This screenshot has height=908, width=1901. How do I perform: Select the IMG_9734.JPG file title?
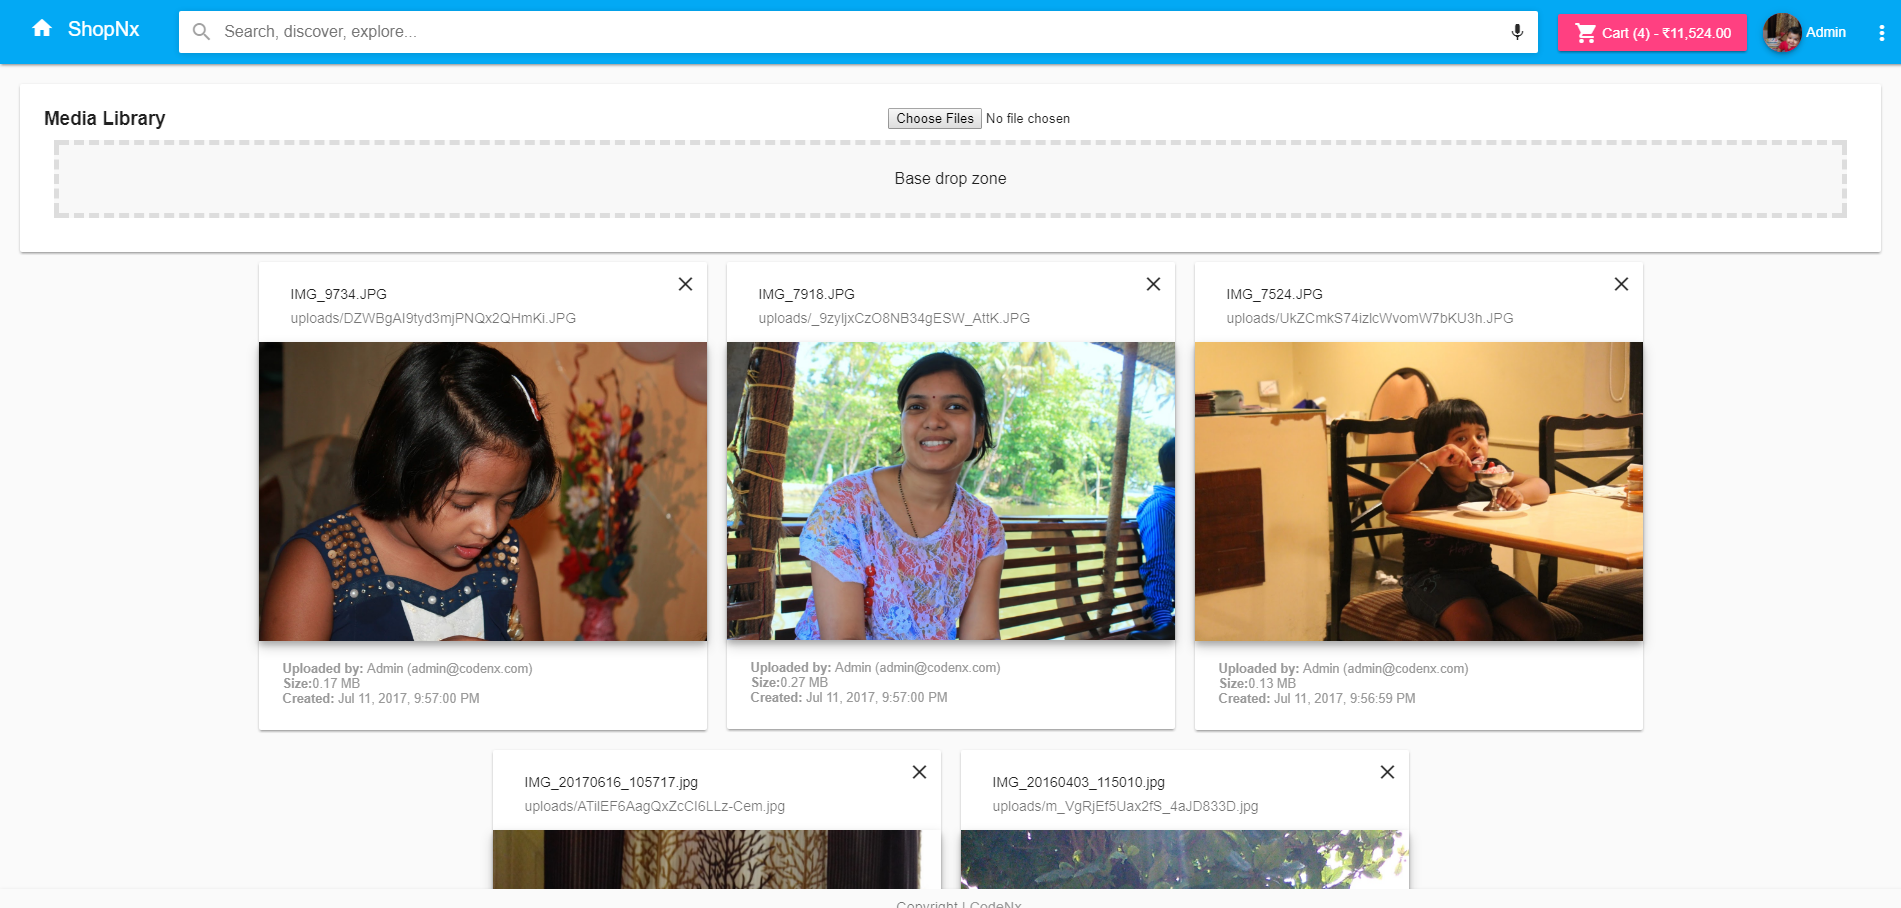[338, 295]
